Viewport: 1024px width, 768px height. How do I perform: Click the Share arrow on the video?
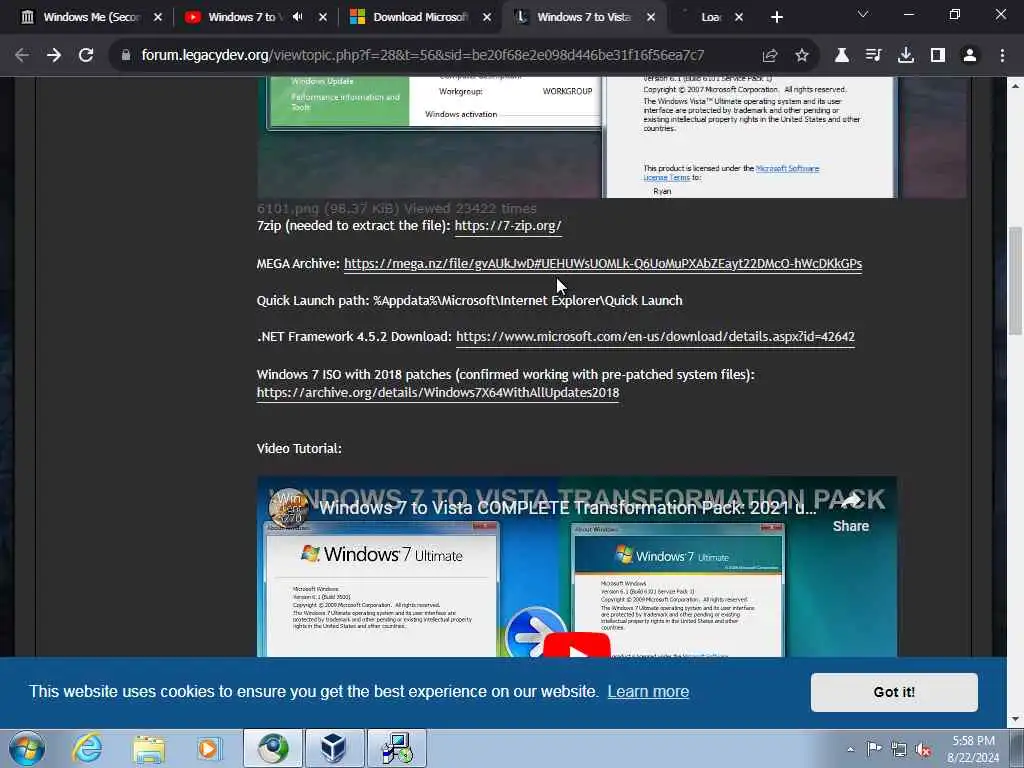point(850,513)
